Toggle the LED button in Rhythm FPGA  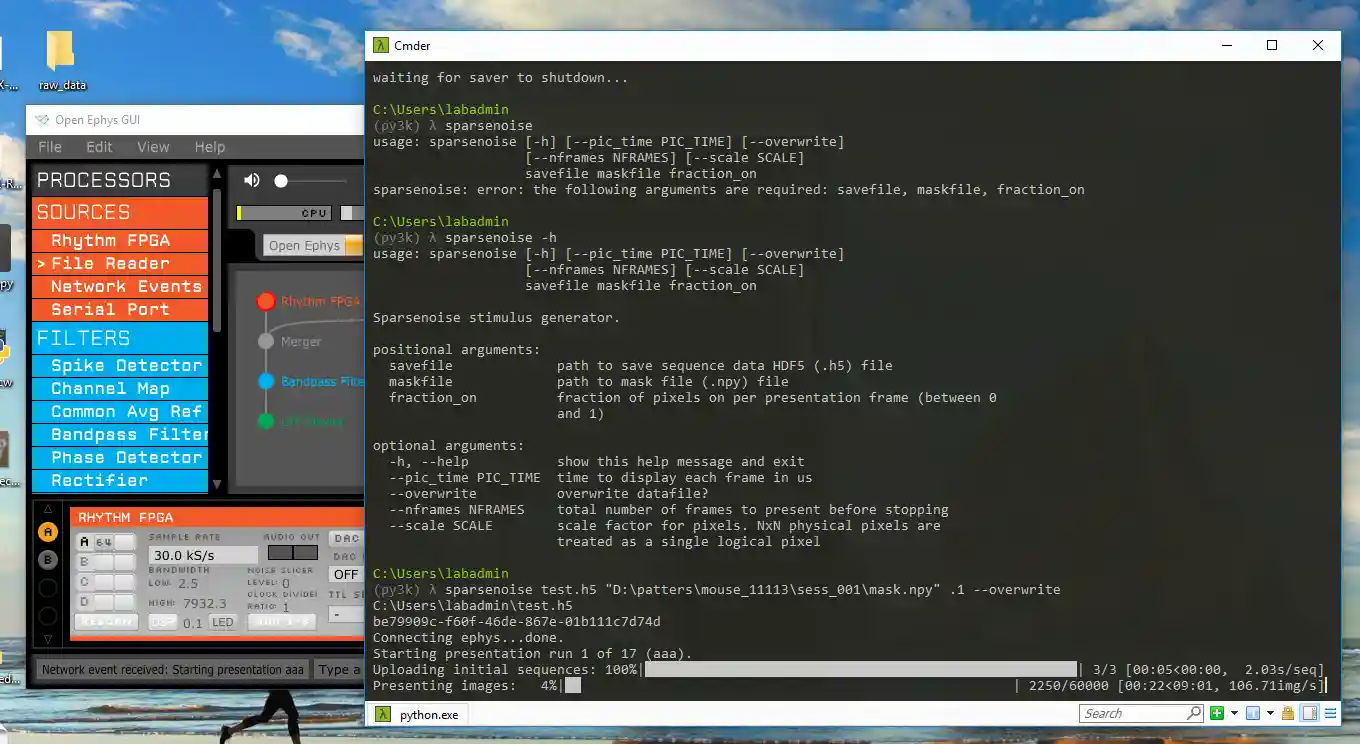[222, 622]
